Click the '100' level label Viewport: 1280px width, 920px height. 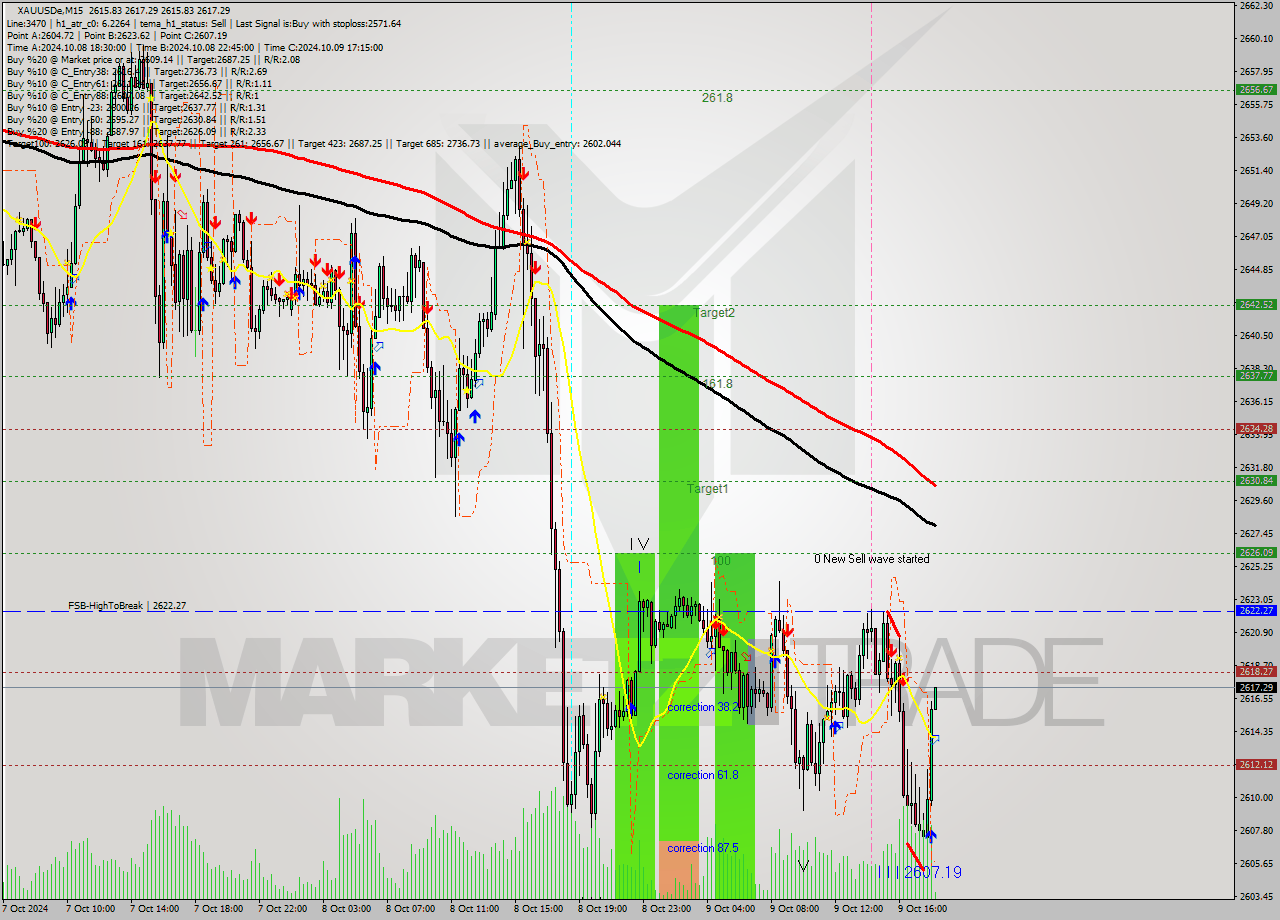pyautogui.click(x=721, y=561)
